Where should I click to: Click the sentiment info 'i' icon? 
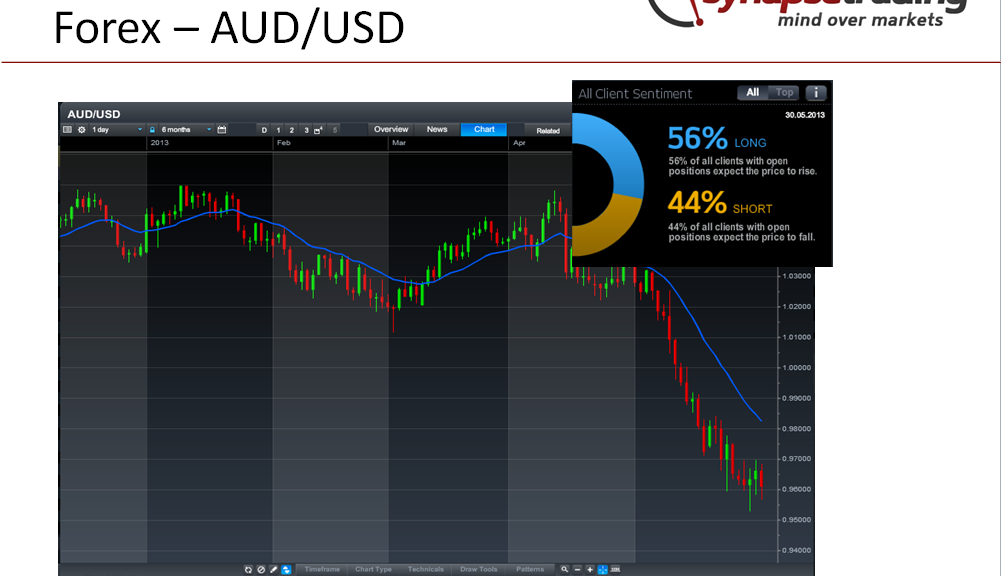(x=816, y=93)
